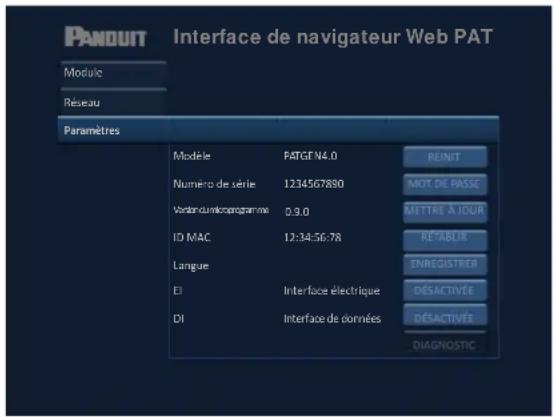Click the REINIT button
Viewport: 554px width, 417px height.
pos(445,157)
